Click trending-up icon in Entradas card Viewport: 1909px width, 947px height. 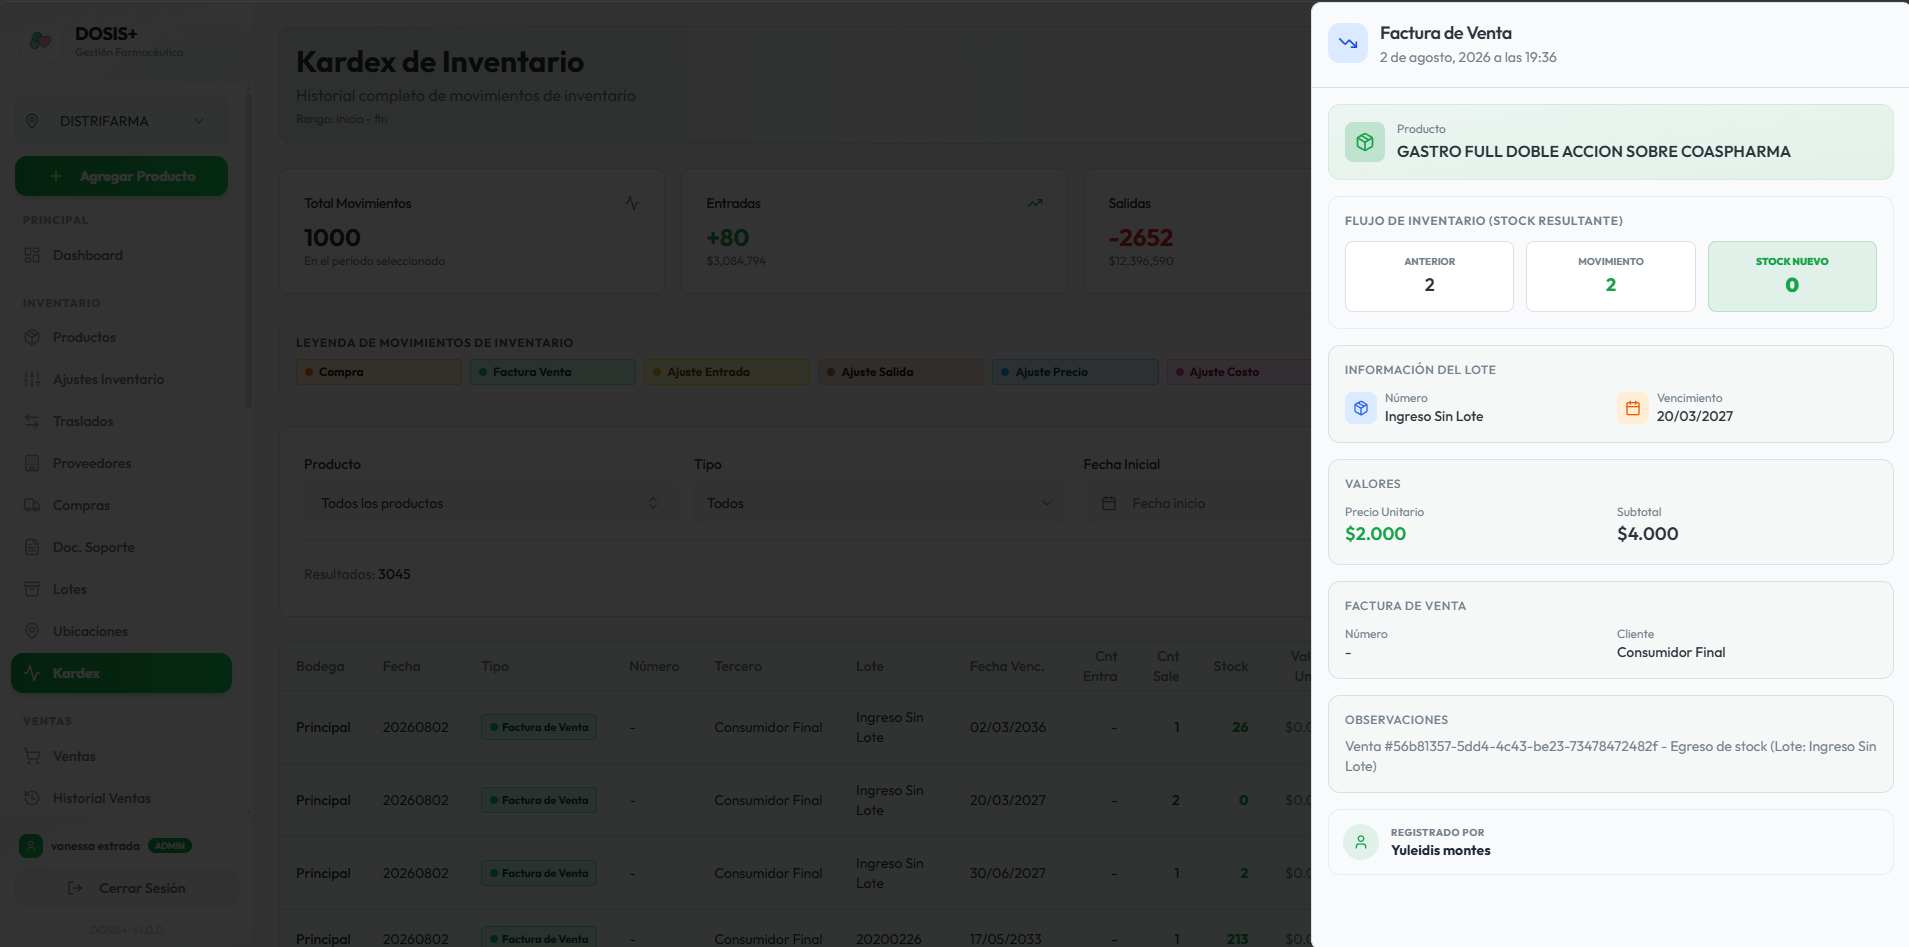[x=1035, y=203]
